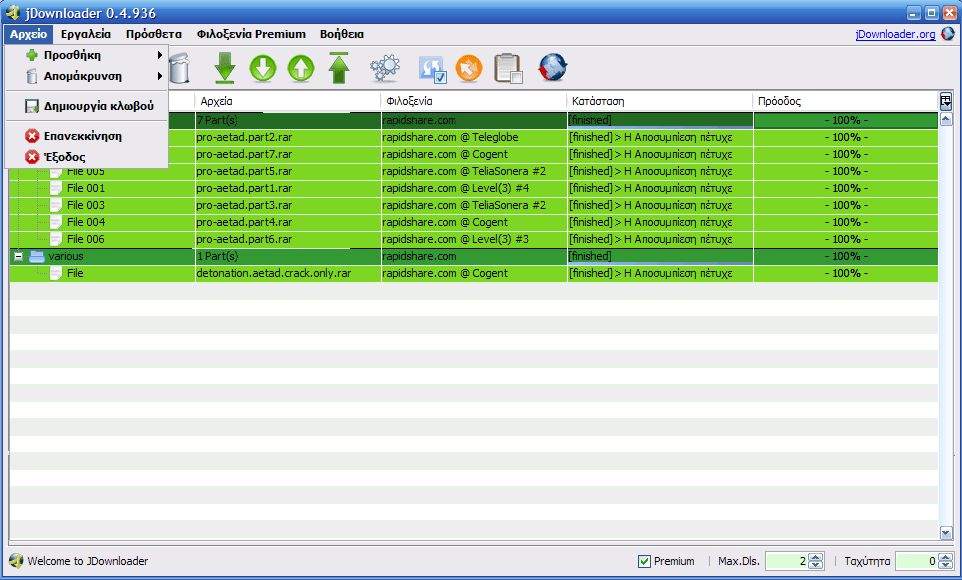
Task: Open the Πρόσθετα menu
Action: tap(153, 34)
